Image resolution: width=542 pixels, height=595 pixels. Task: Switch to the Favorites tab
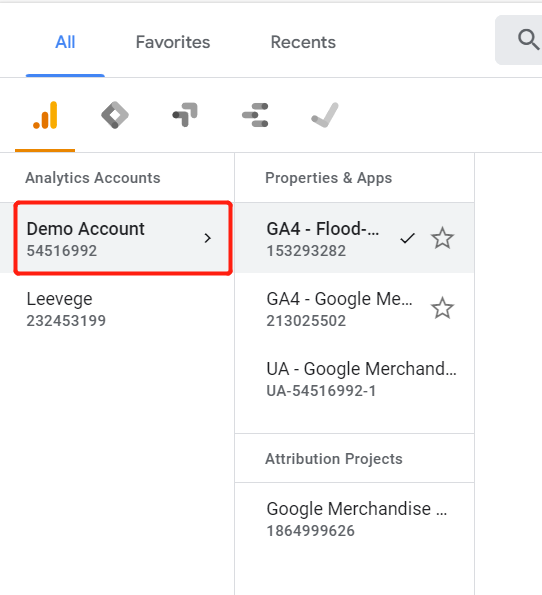(173, 42)
